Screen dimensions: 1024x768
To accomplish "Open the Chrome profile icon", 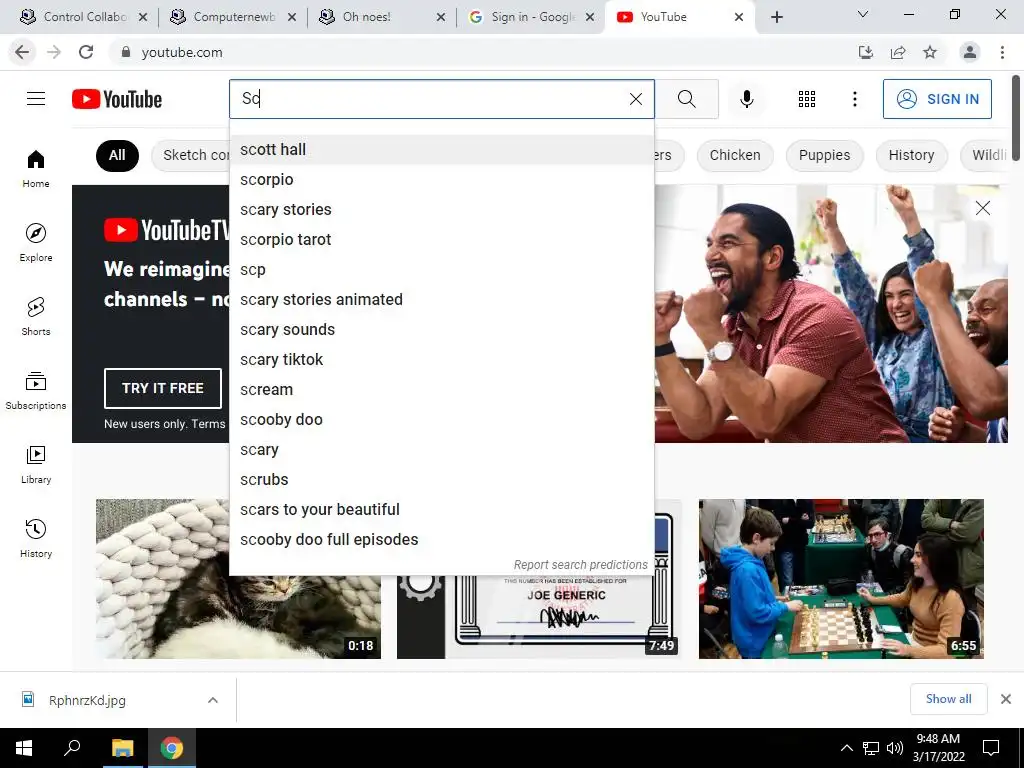I will pos(970,52).
